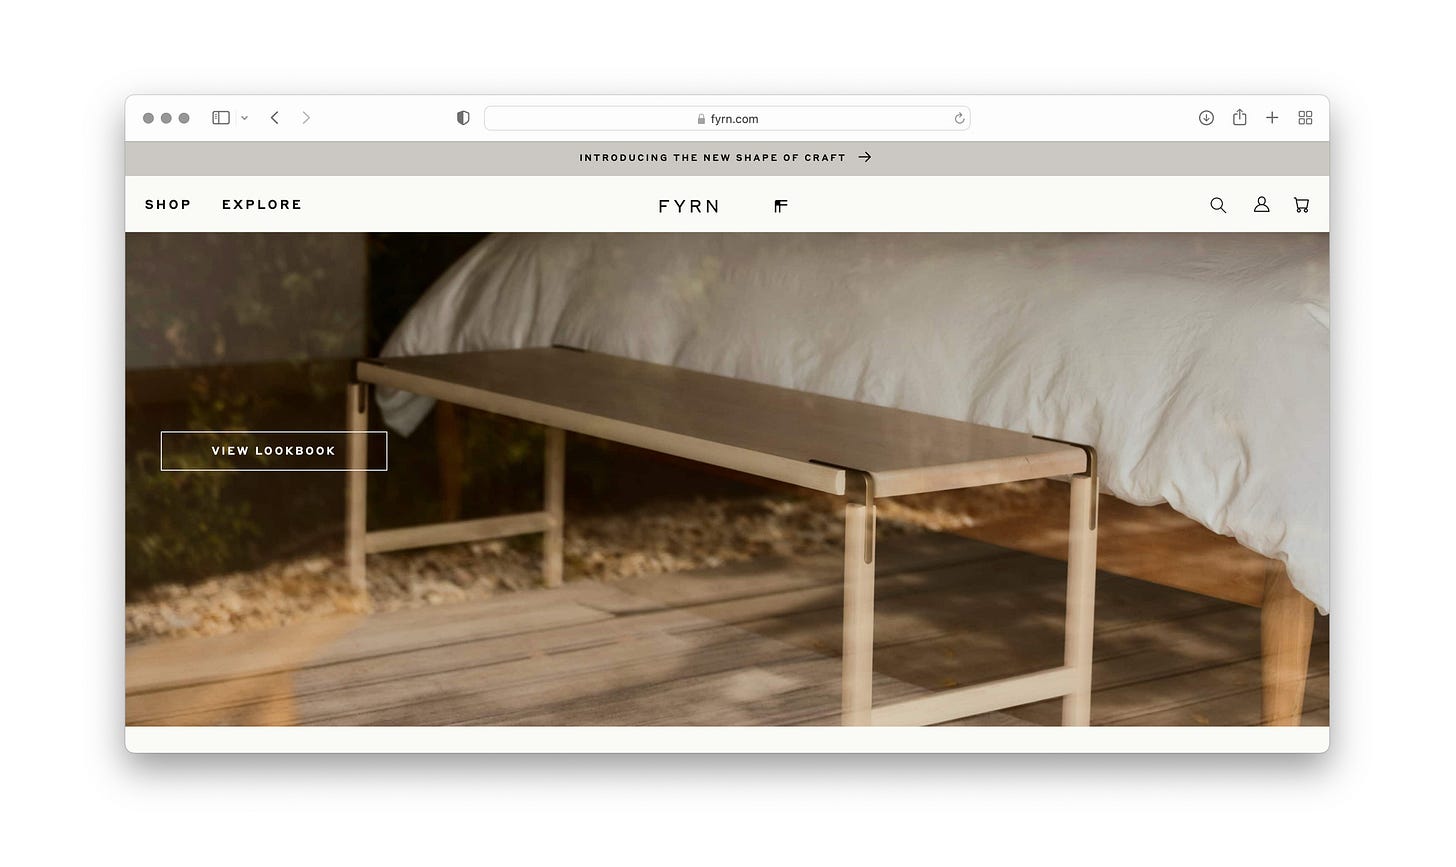This screenshot has width=1456, height=867.
Task: Click the padlock icon beside fyrn.com
Action: click(x=701, y=119)
